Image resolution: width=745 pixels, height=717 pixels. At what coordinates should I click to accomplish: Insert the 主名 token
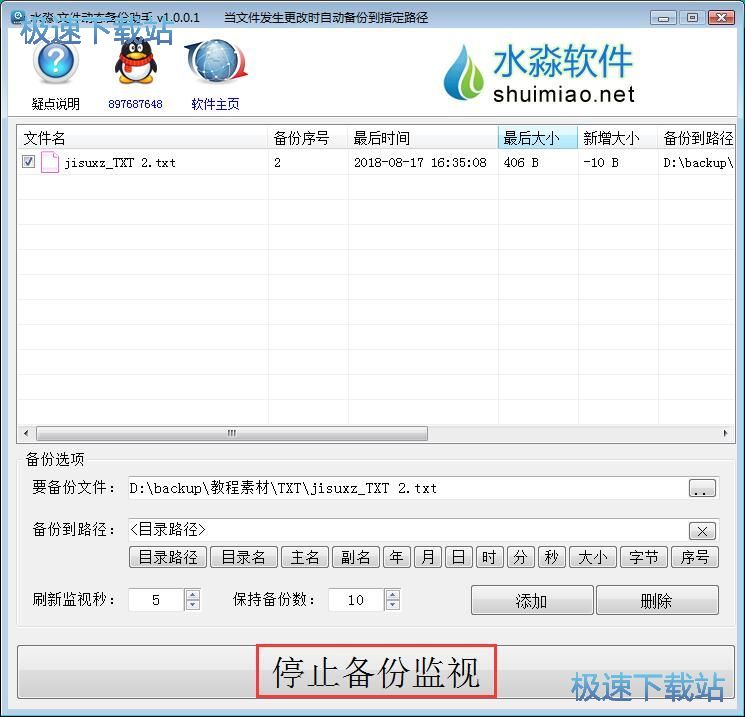(305, 557)
